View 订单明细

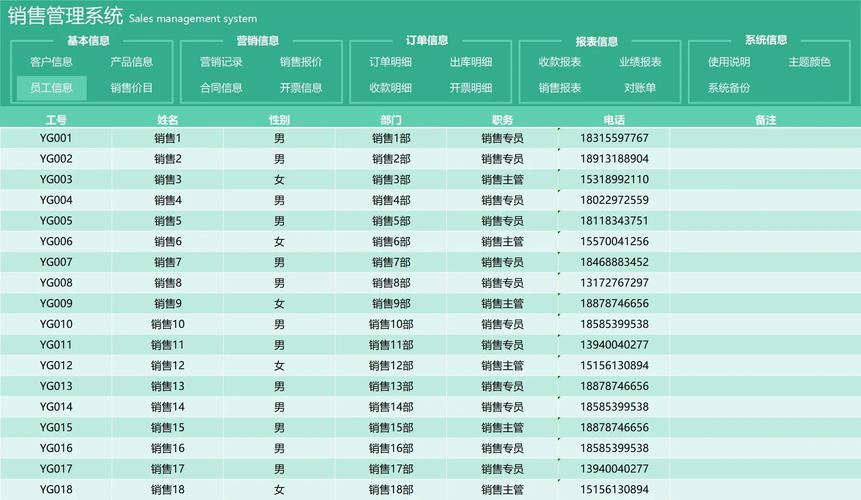click(x=390, y=62)
